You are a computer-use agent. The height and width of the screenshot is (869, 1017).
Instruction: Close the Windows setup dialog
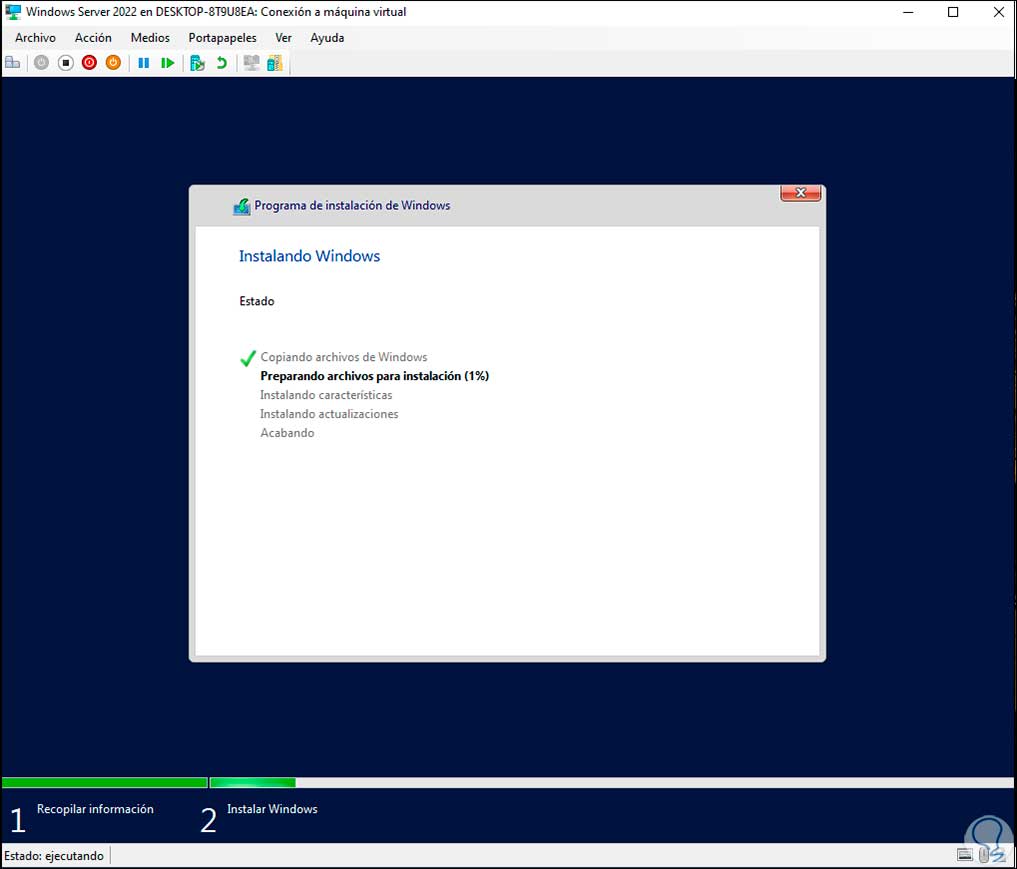pyautogui.click(x=800, y=193)
